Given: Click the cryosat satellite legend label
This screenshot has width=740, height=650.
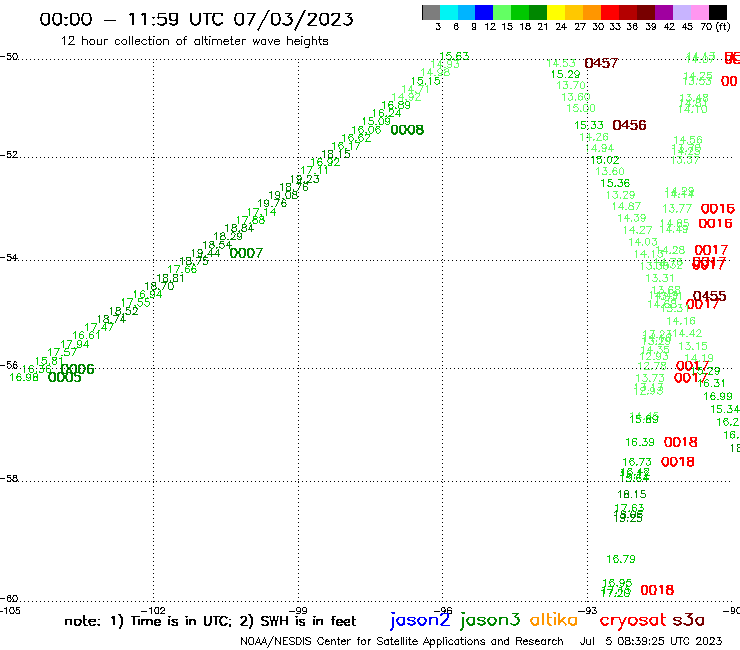Looking at the screenshot, I should click(x=632, y=621).
